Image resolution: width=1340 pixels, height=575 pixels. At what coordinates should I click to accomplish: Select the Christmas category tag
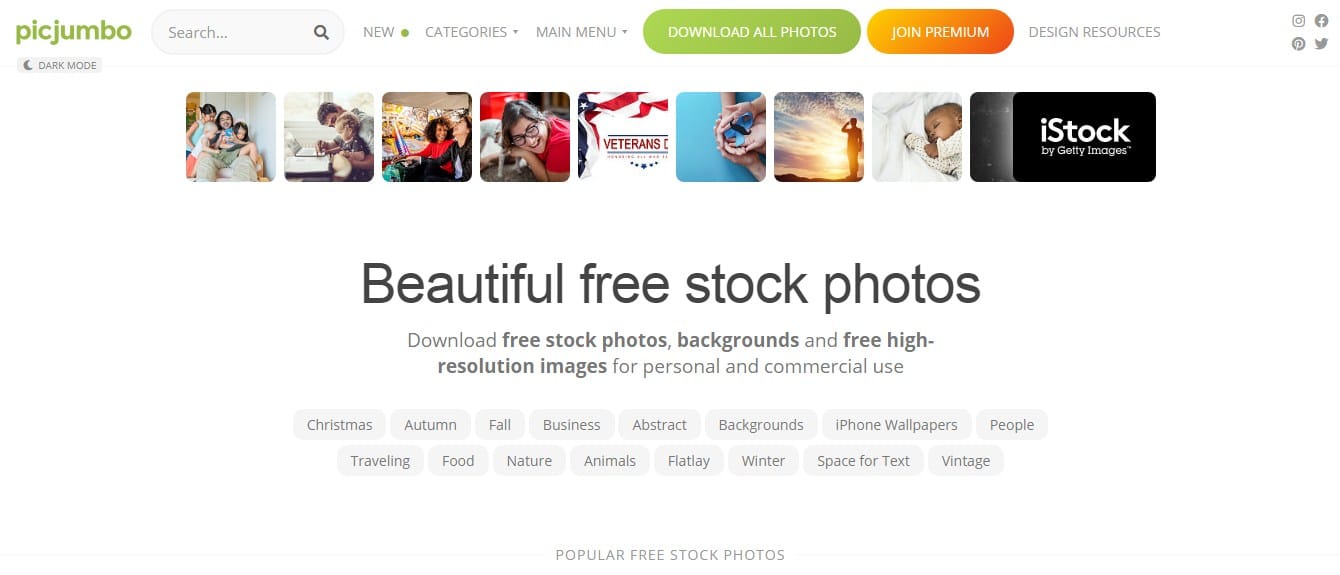(x=339, y=425)
